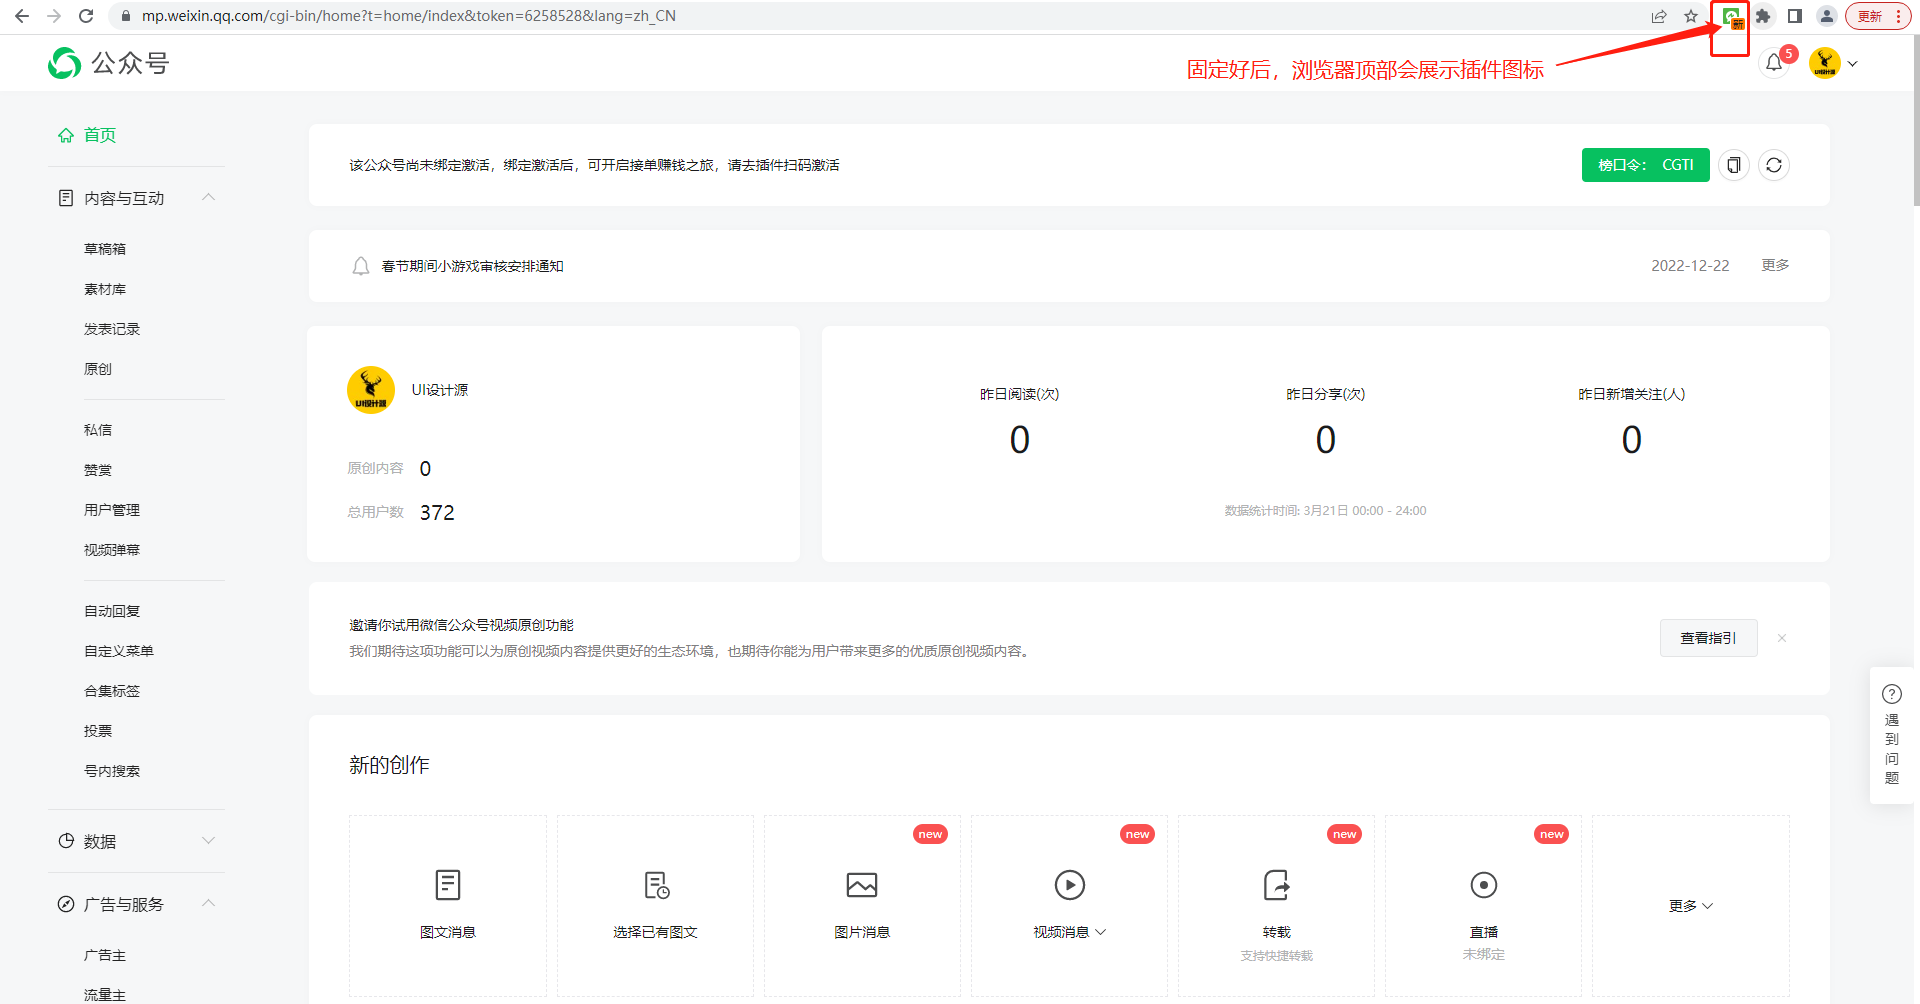
Task: Open 用户管理 from the sidebar
Action: coord(112,509)
